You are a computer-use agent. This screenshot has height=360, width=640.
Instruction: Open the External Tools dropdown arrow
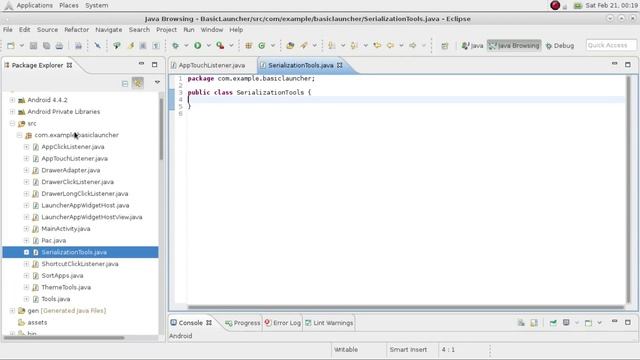(x=231, y=46)
